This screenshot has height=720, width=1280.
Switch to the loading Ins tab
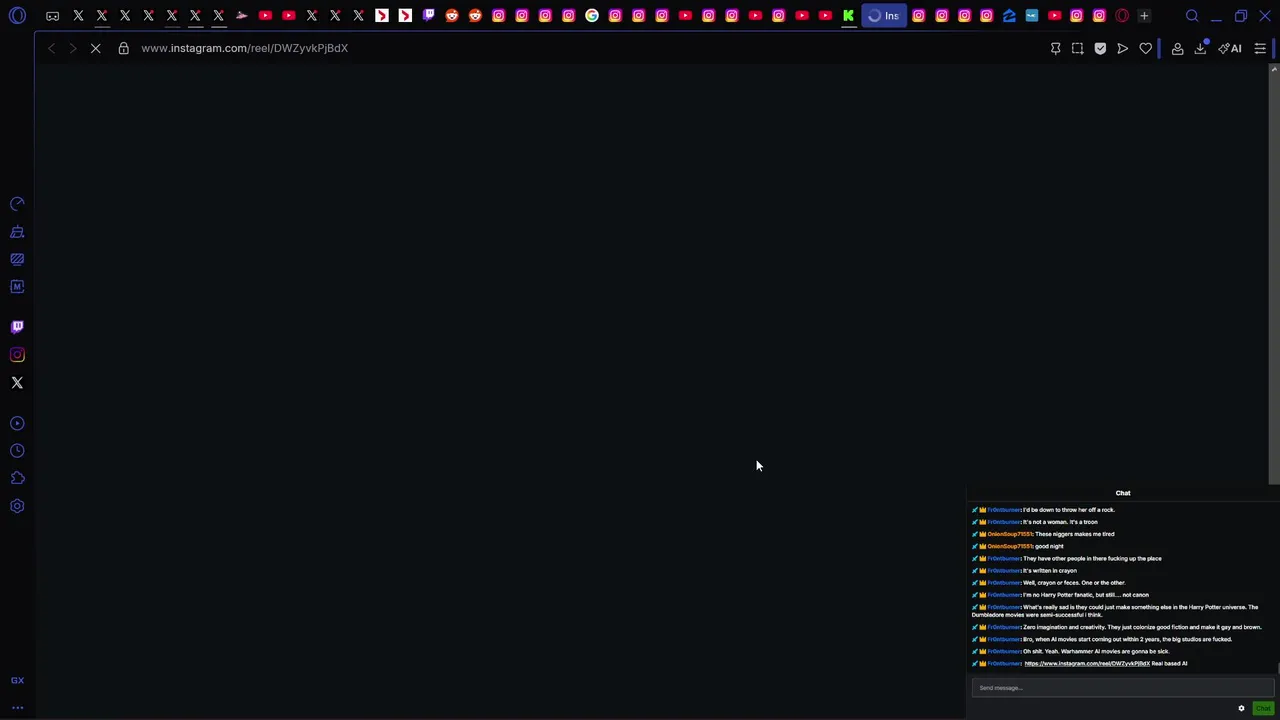pos(884,16)
